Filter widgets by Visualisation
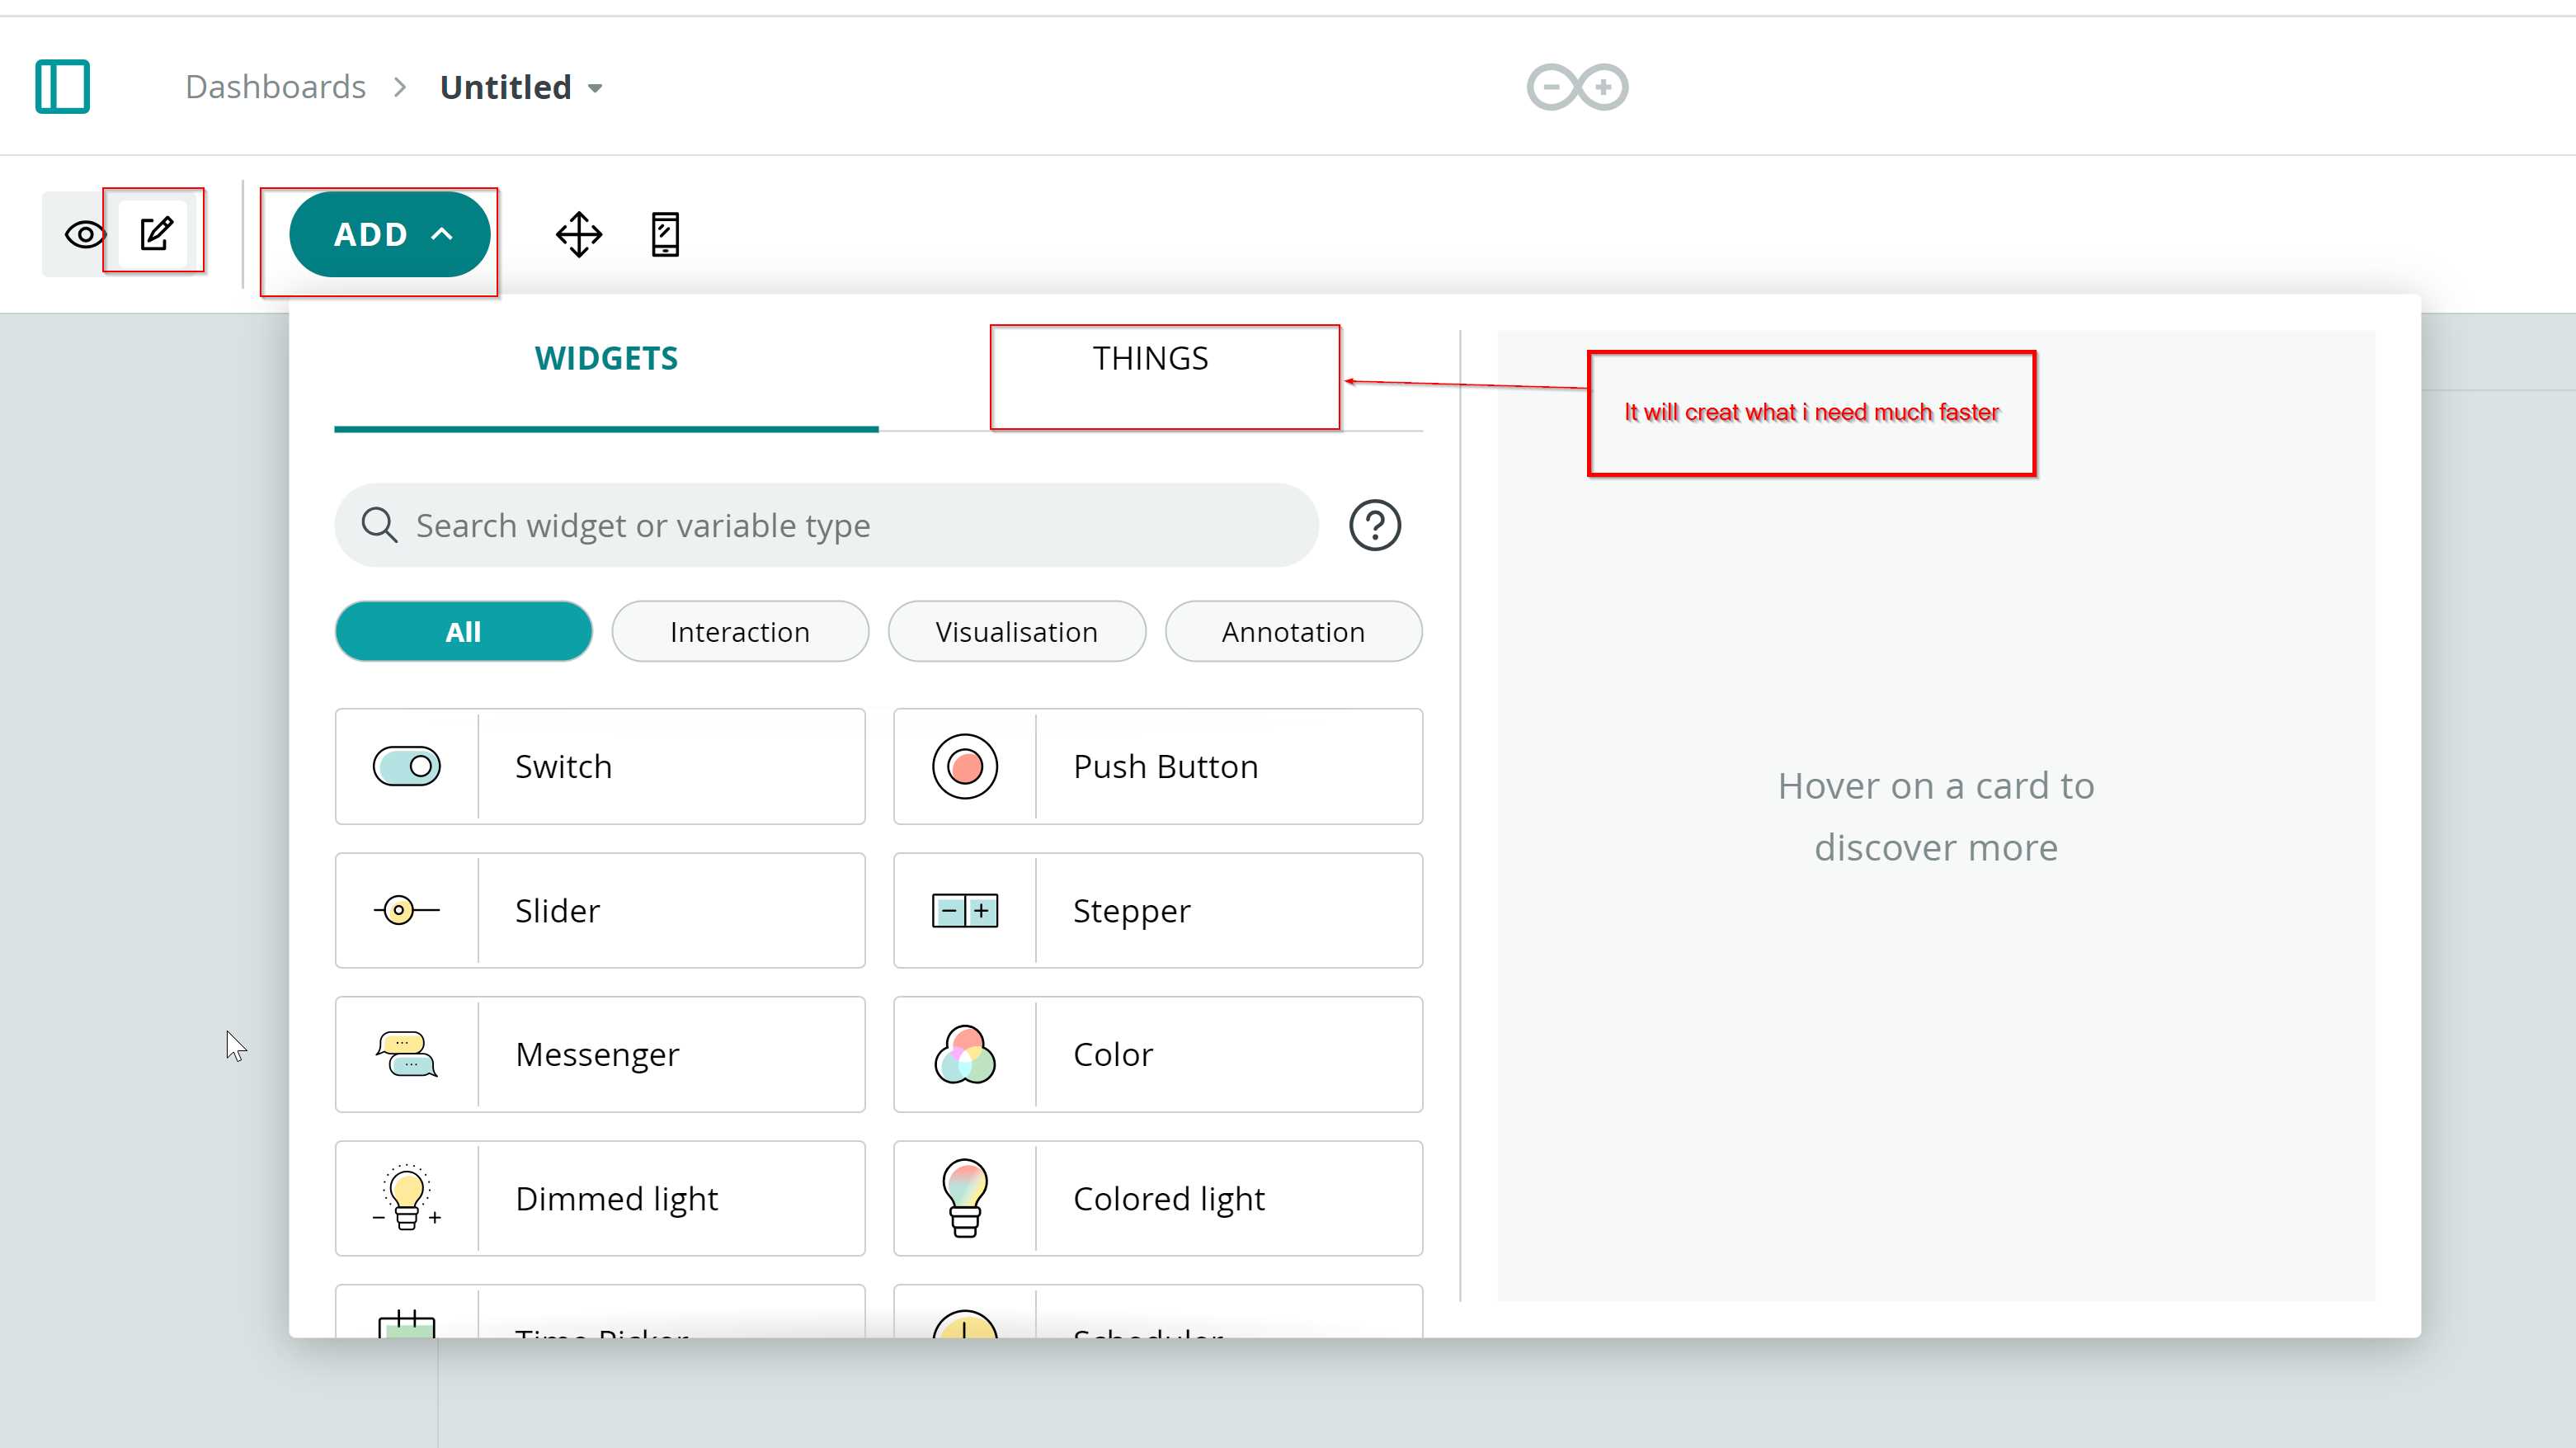Image resolution: width=2576 pixels, height=1448 pixels. [1017, 631]
